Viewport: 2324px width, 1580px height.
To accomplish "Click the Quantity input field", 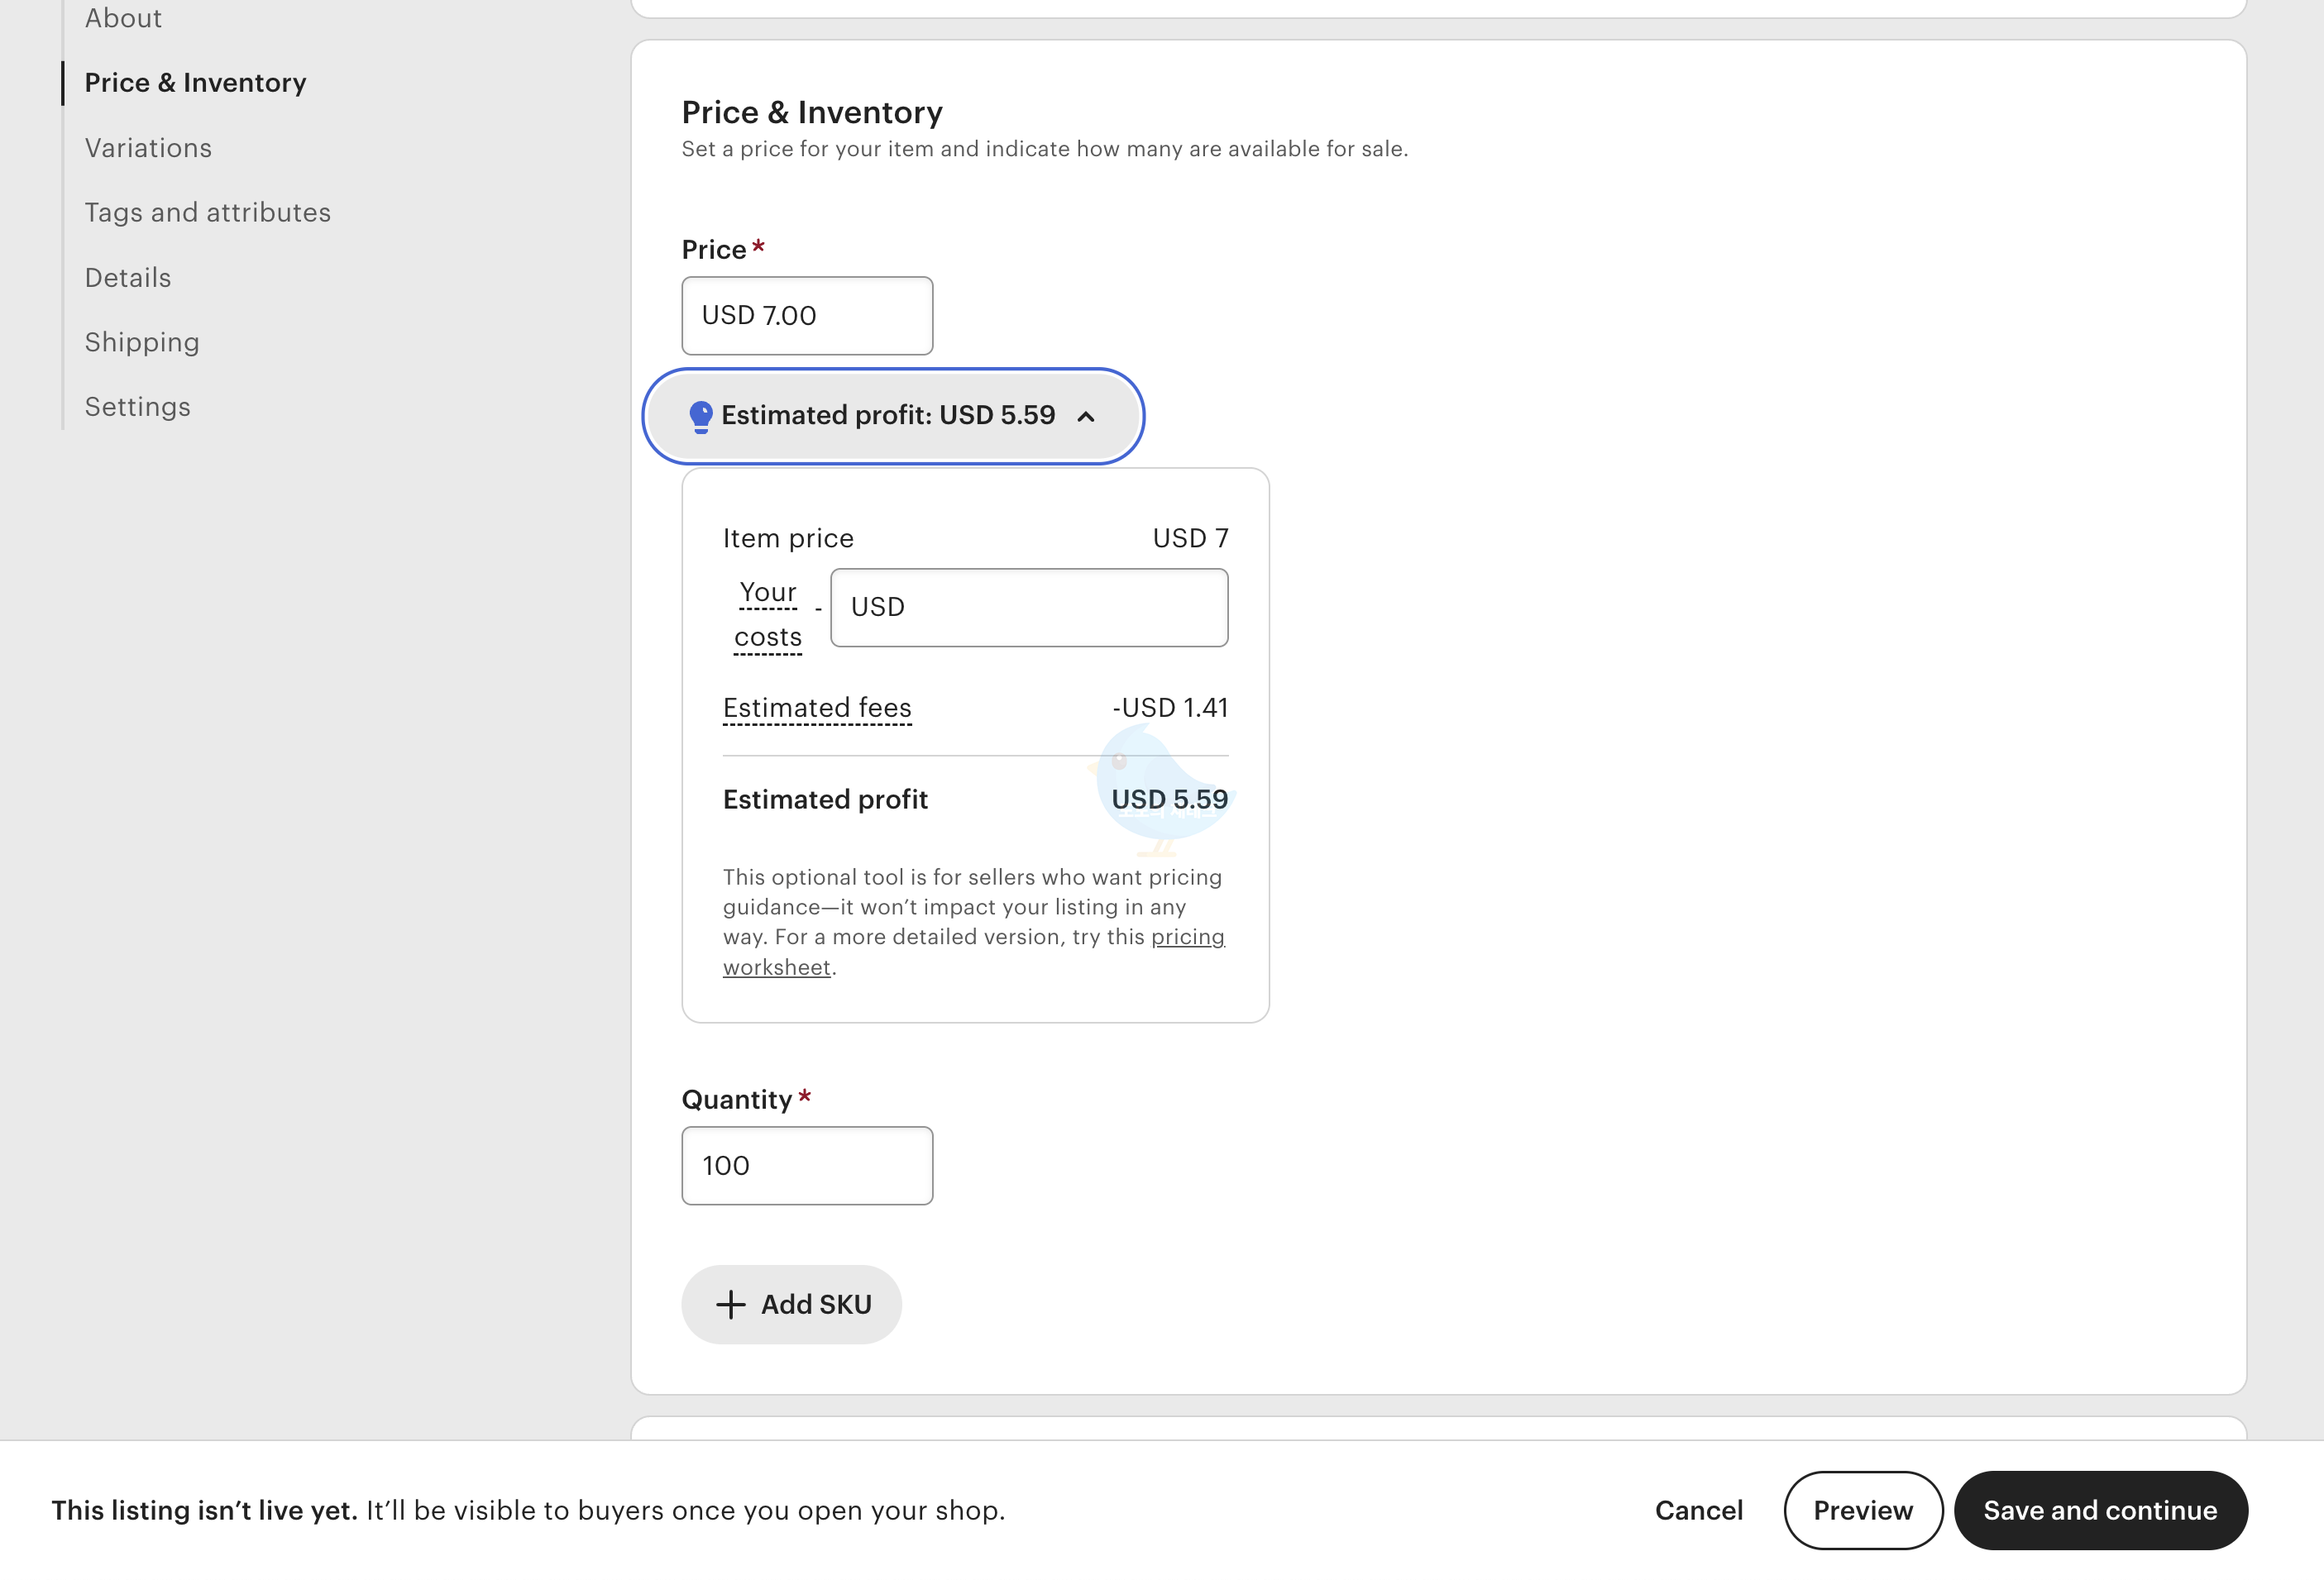I will coord(807,1166).
